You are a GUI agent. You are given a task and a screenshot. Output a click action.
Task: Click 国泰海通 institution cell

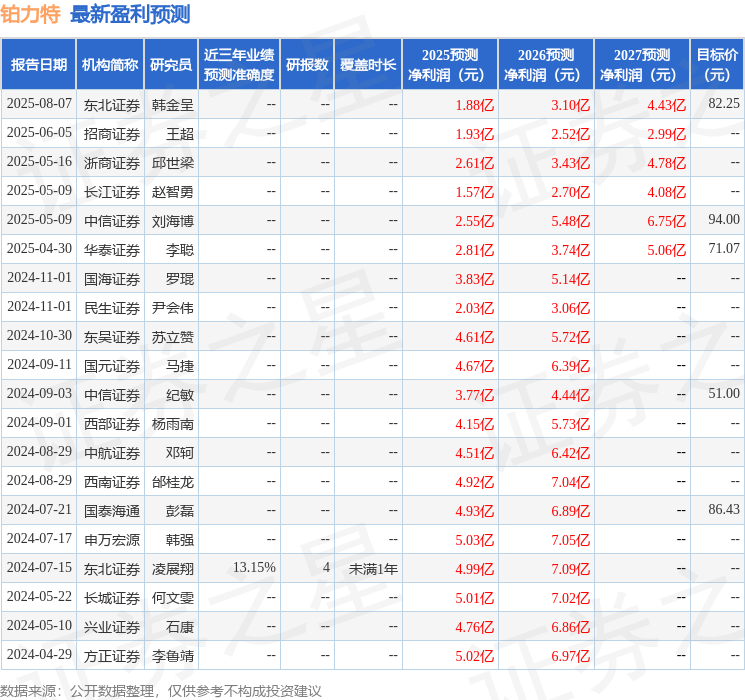tap(112, 511)
